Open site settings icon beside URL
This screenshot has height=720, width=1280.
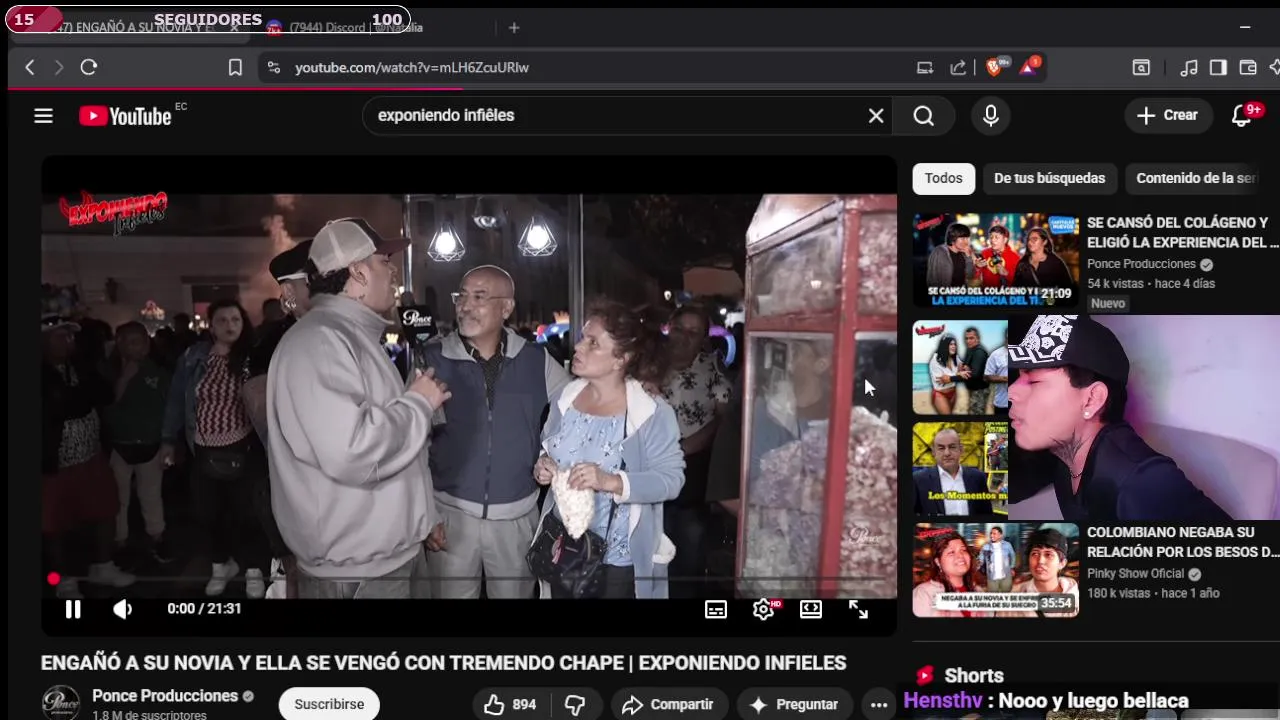274,67
